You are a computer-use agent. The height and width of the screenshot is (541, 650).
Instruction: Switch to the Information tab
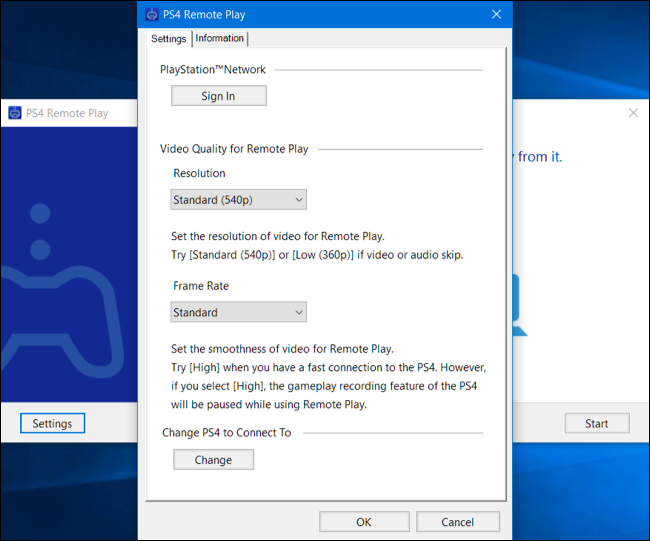(x=219, y=39)
